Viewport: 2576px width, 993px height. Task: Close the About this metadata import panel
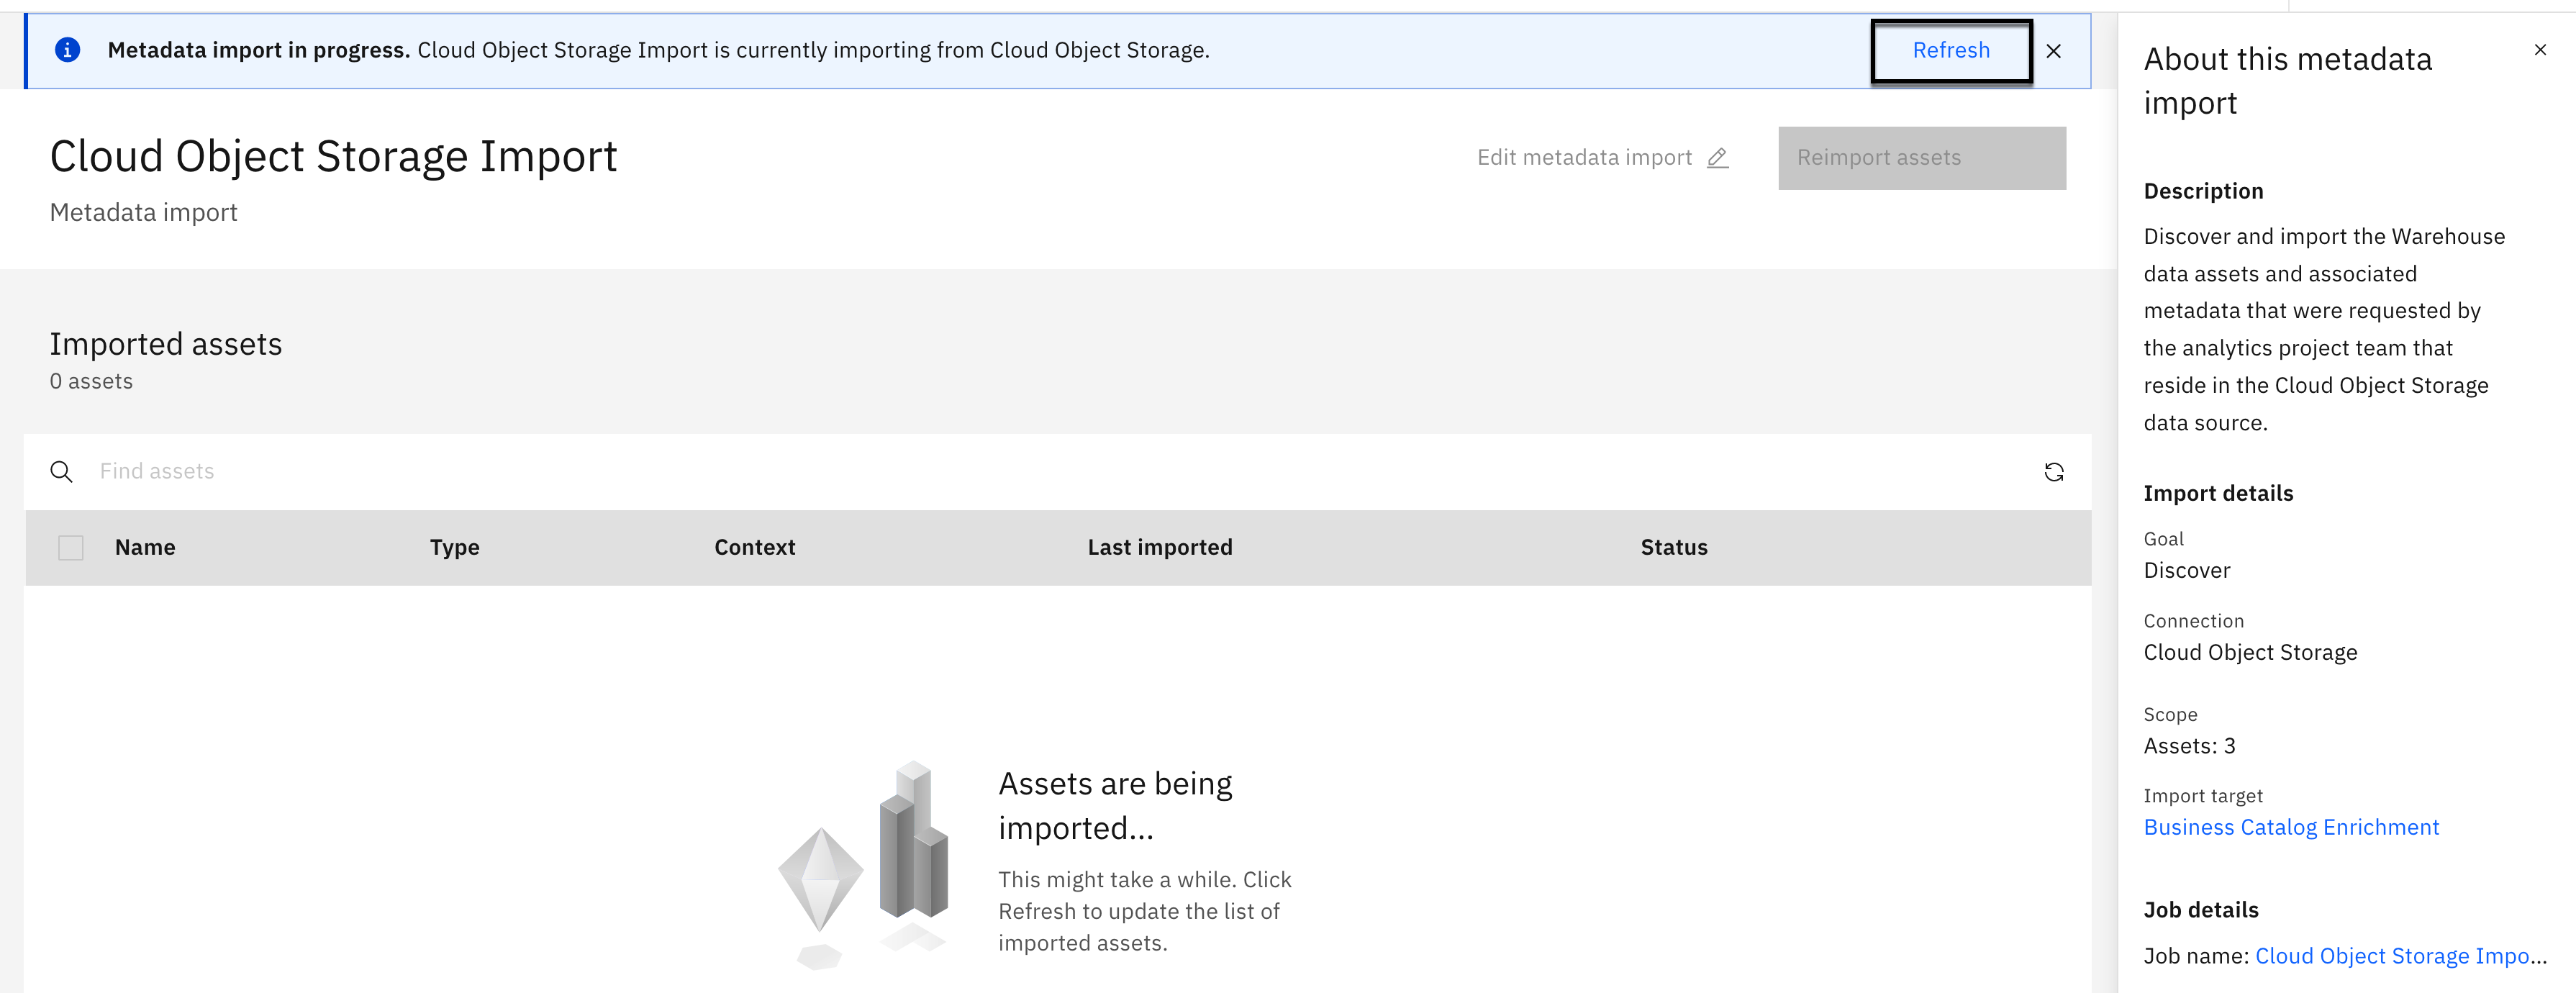[x=2539, y=50]
